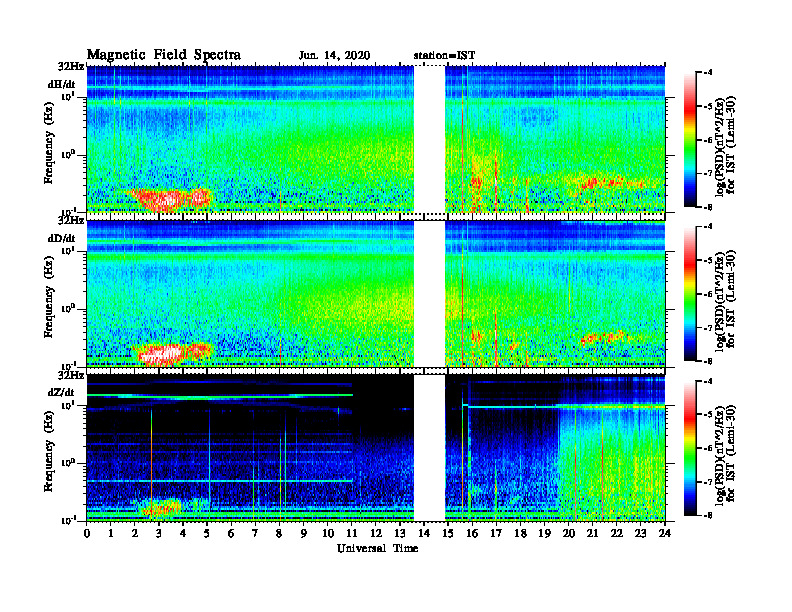The image size is (792, 612).
Task: Click the dD/dt spectrogram plot area
Action: click(x=376, y=293)
